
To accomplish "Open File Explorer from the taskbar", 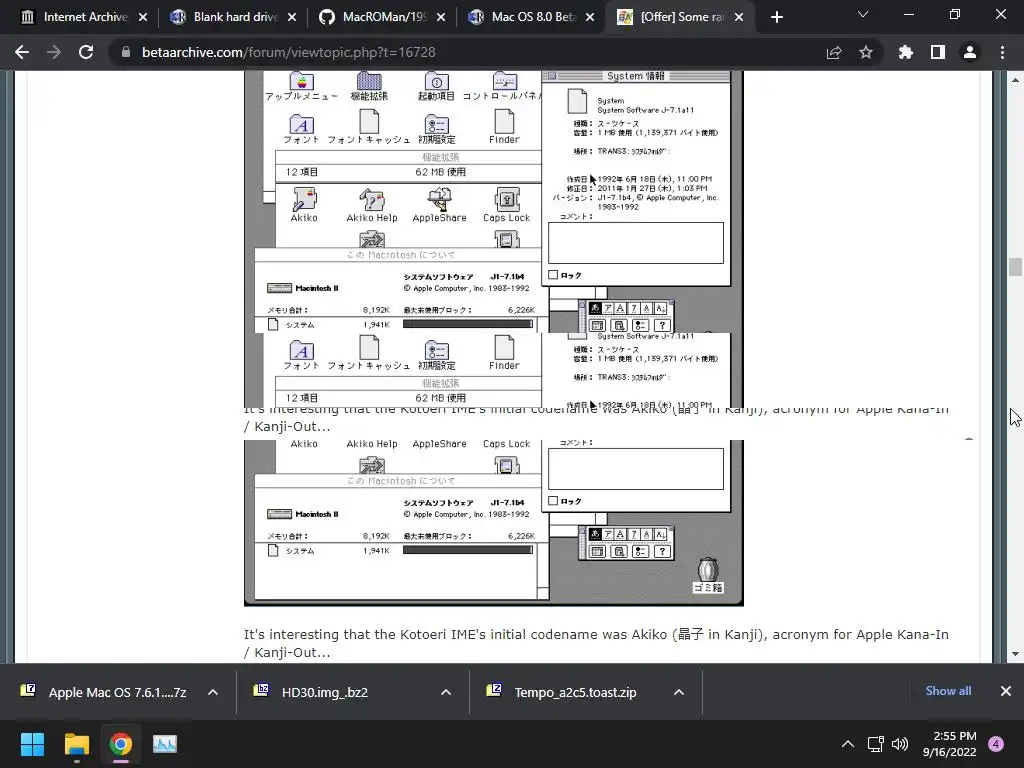I will (76, 744).
